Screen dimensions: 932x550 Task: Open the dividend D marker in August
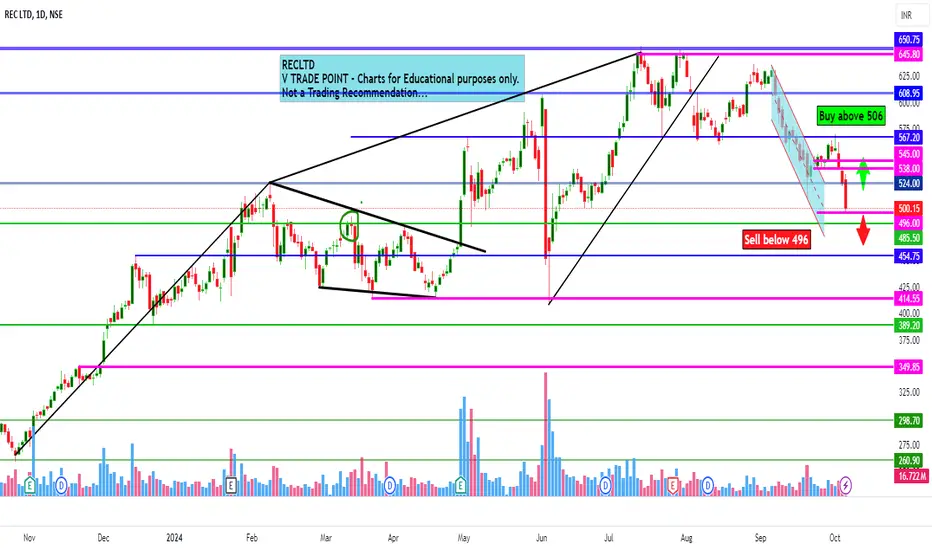707,486
